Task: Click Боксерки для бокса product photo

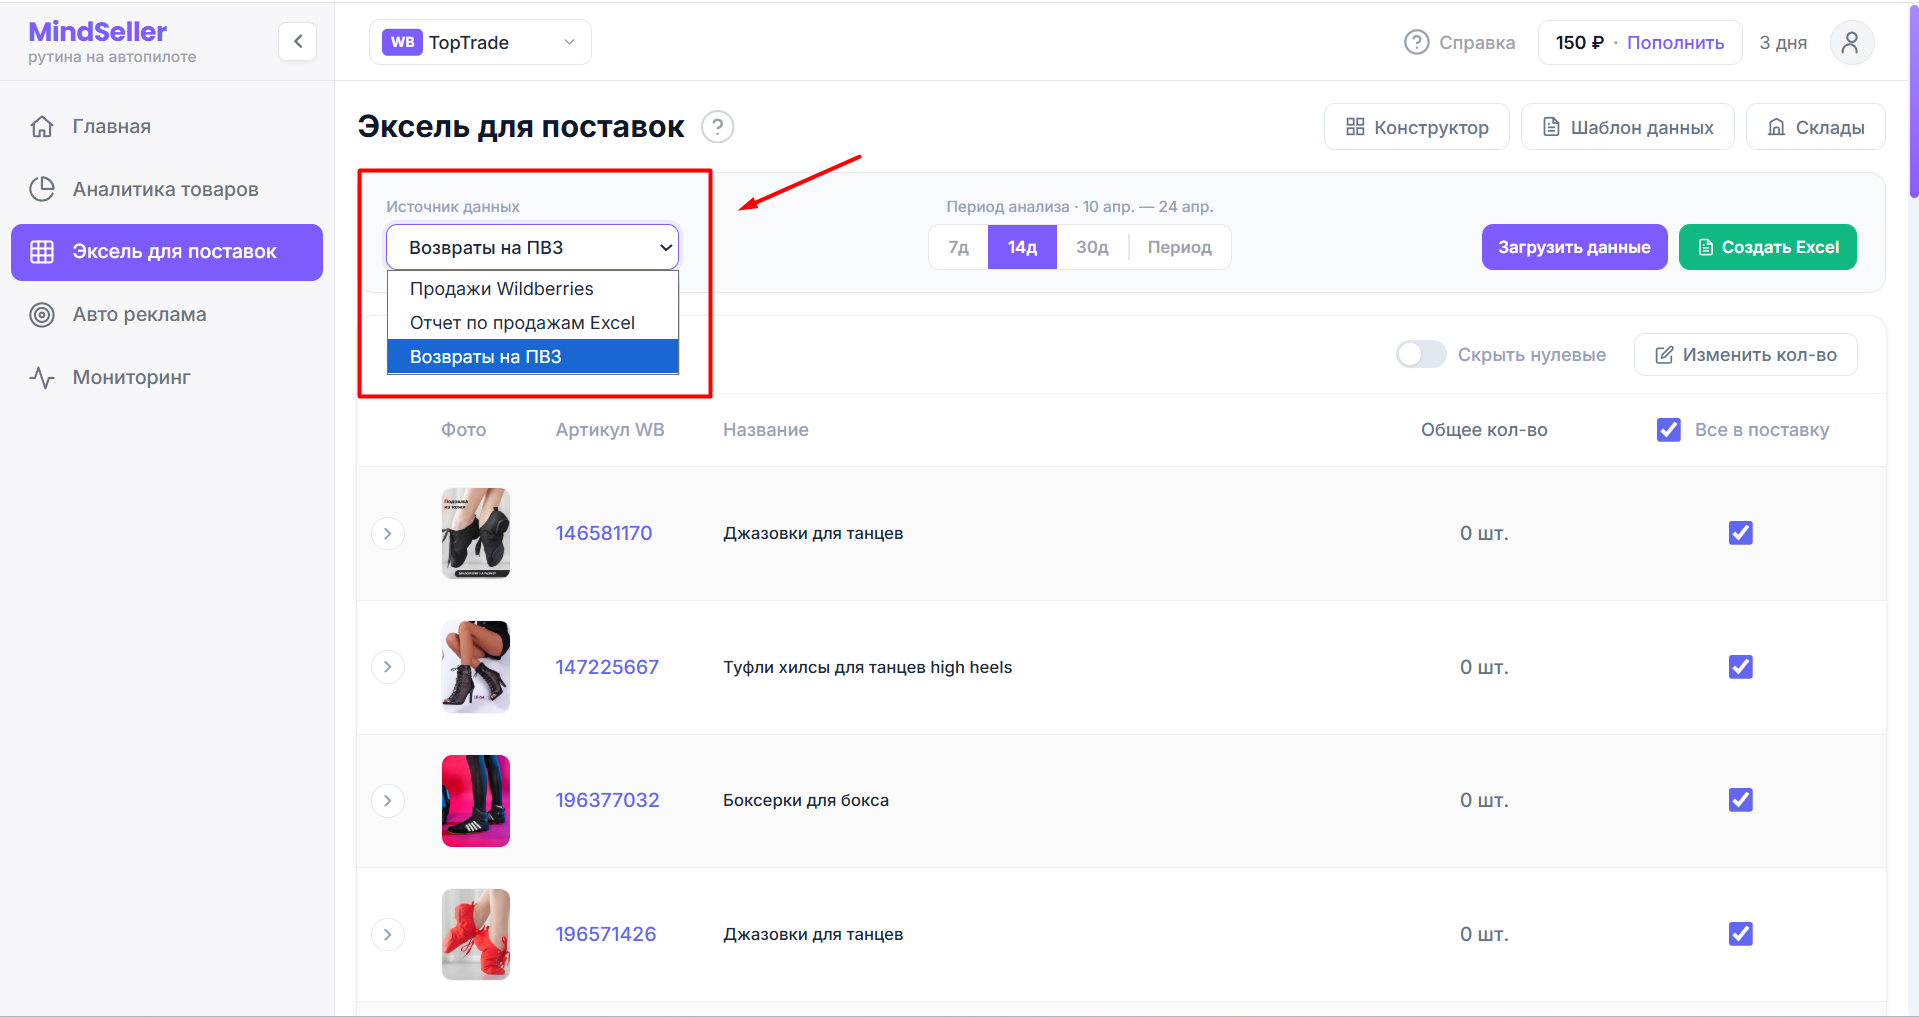Action: tap(476, 801)
